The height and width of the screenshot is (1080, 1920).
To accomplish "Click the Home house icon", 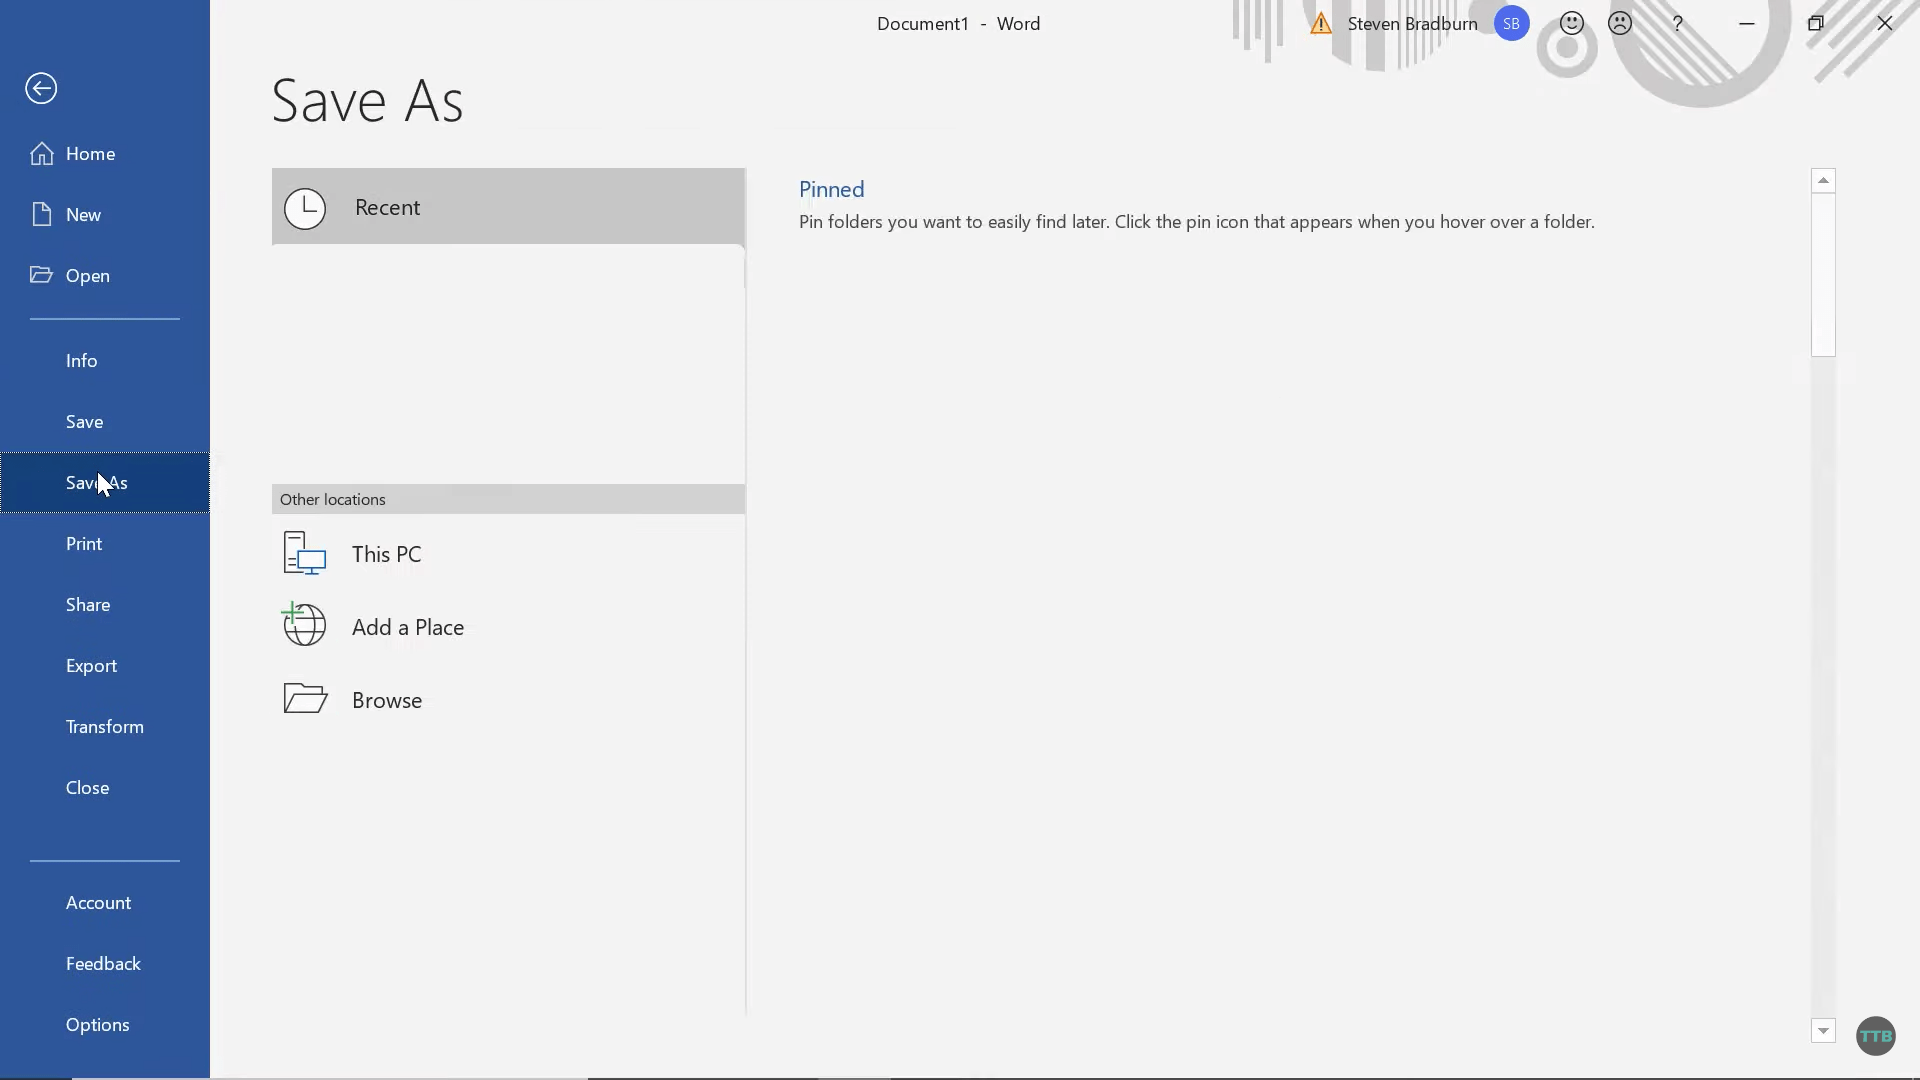I will point(41,153).
